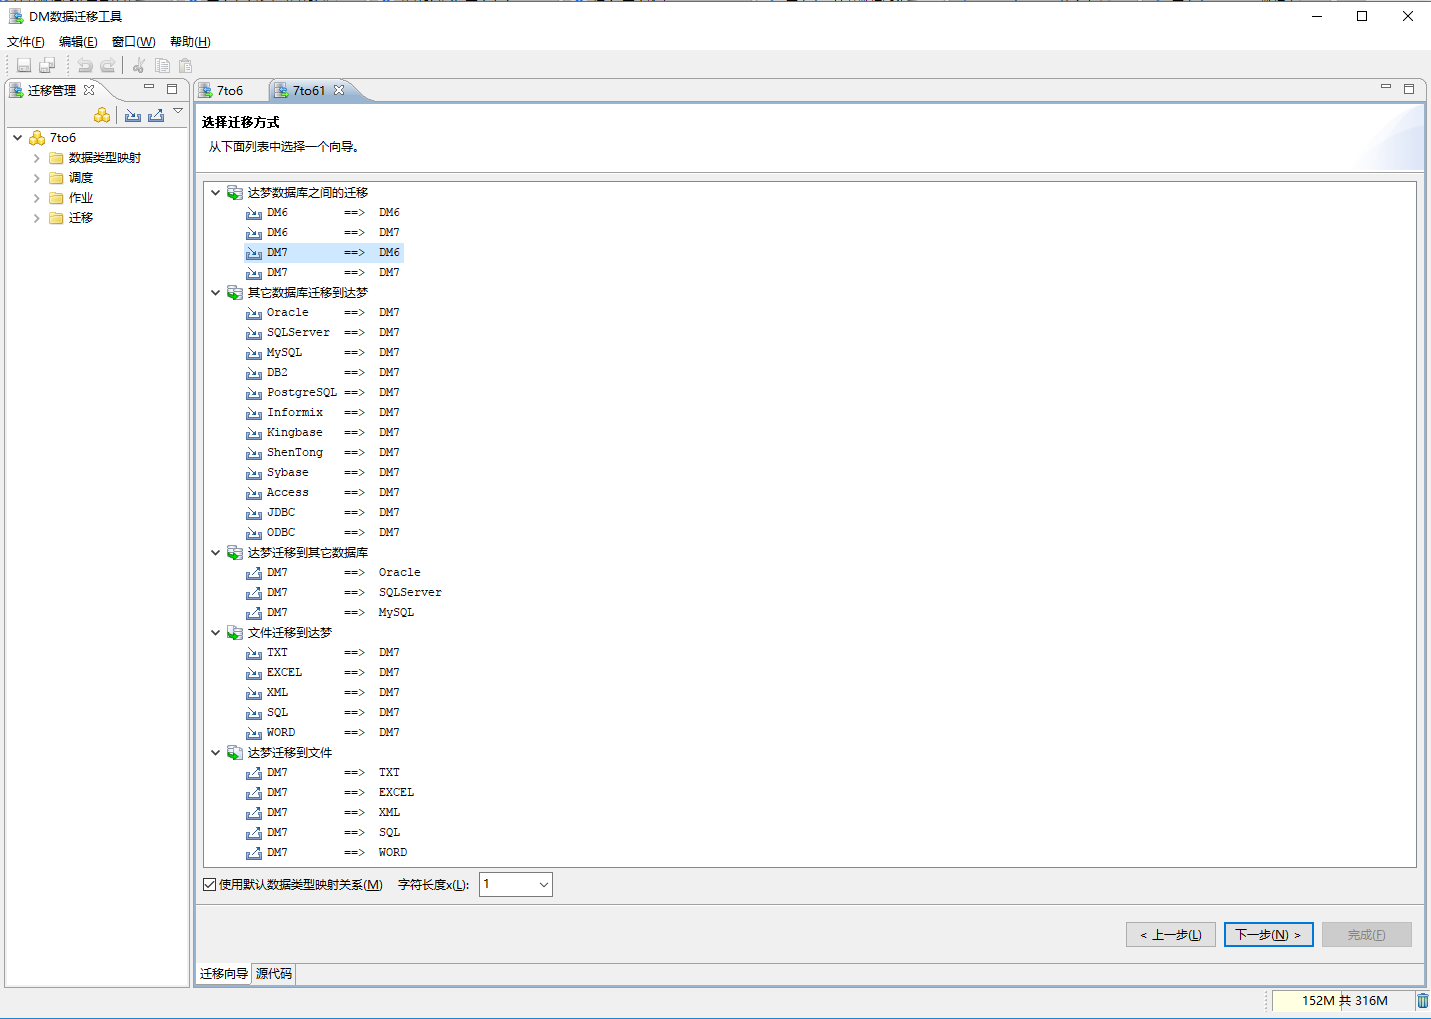
Task: Select DM7 ==> DM7 migration
Action: click(x=323, y=273)
